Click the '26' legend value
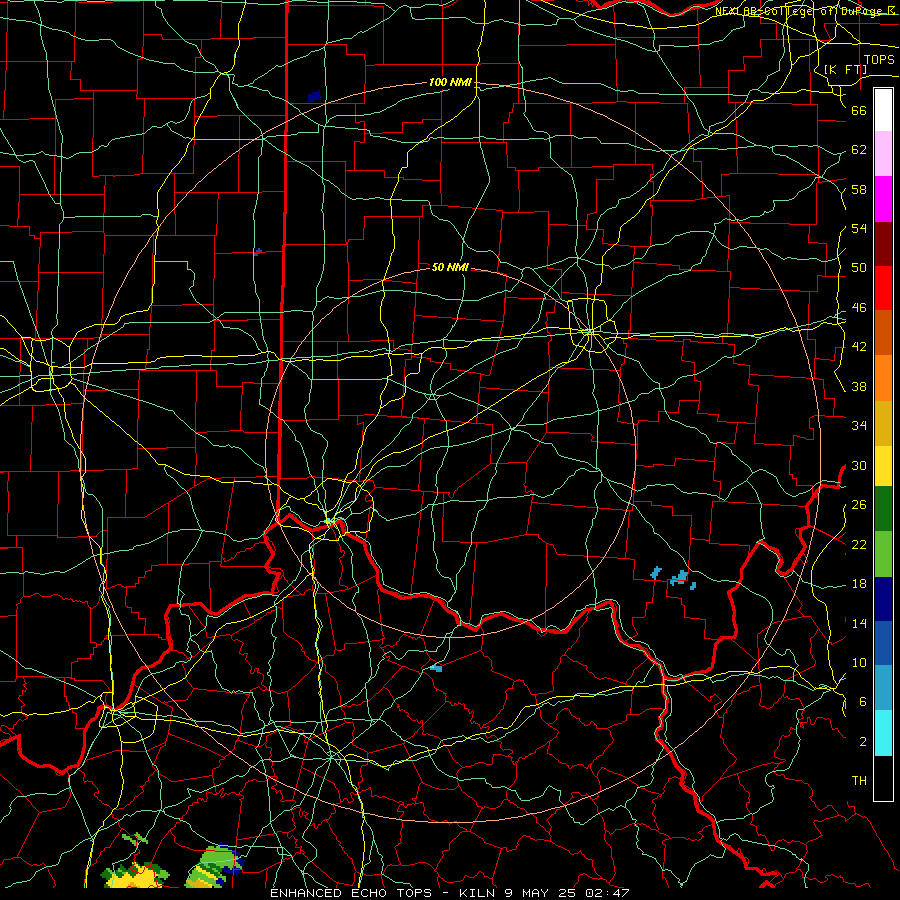Screen dimensions: 900x900 coord(859,505)
